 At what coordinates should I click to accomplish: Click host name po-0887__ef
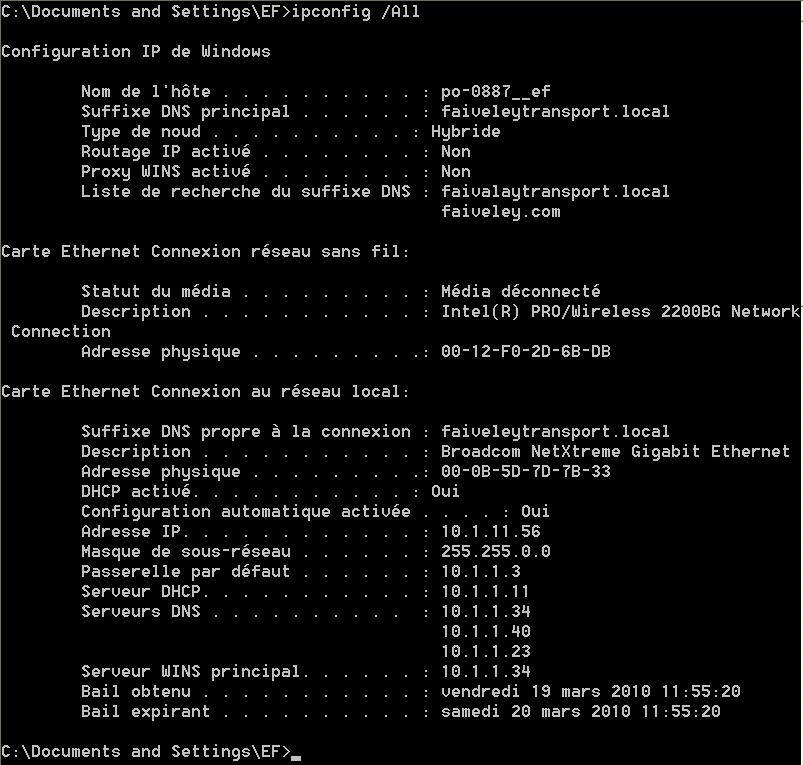(496, 92)
